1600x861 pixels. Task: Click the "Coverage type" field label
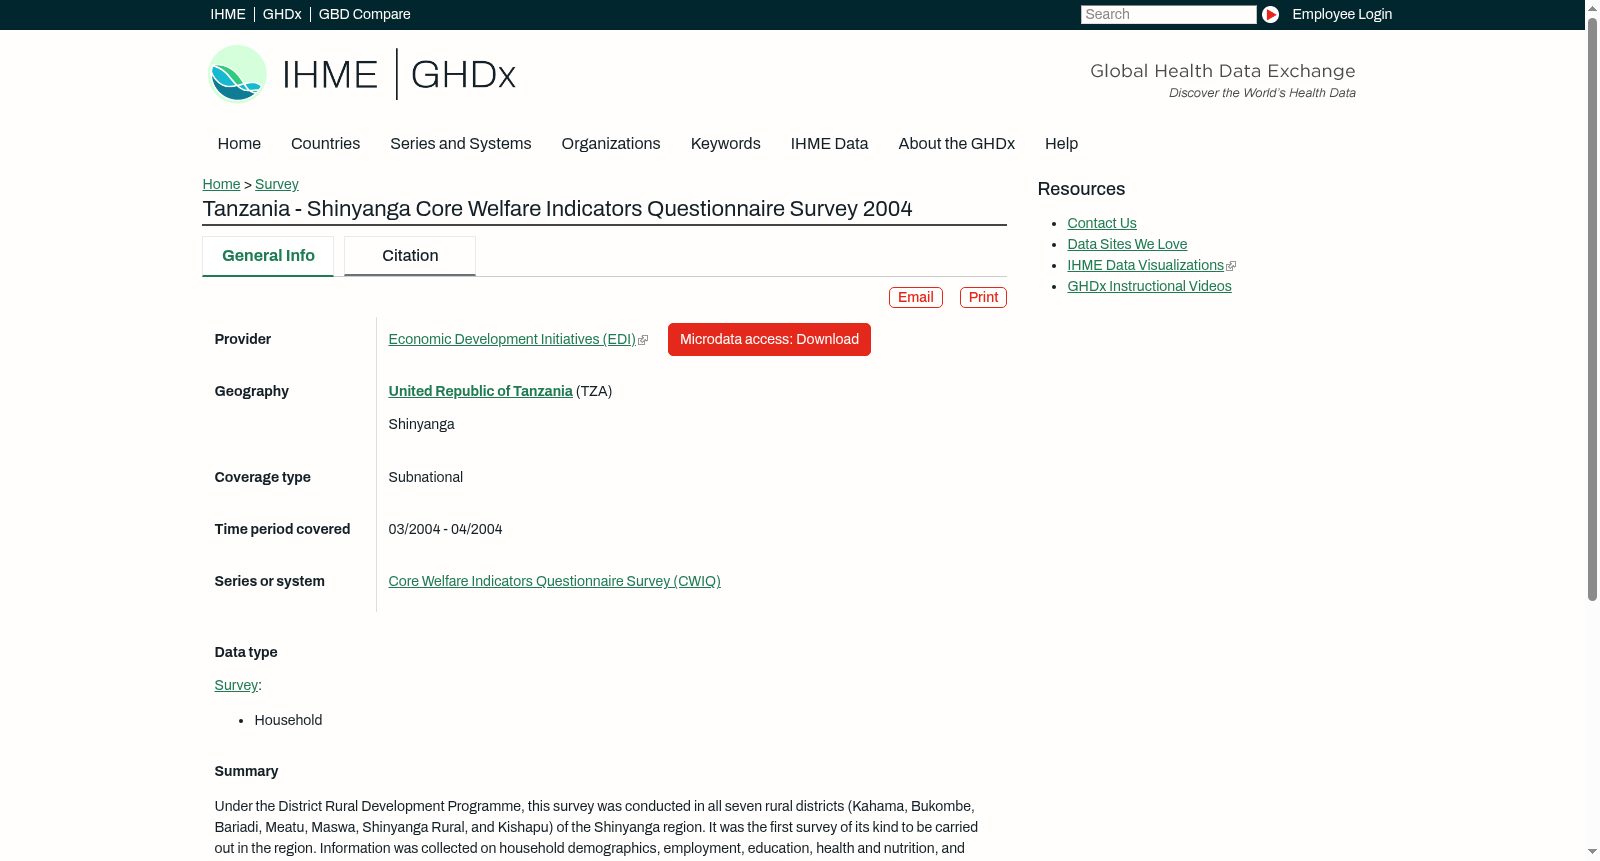pos(263,478)
